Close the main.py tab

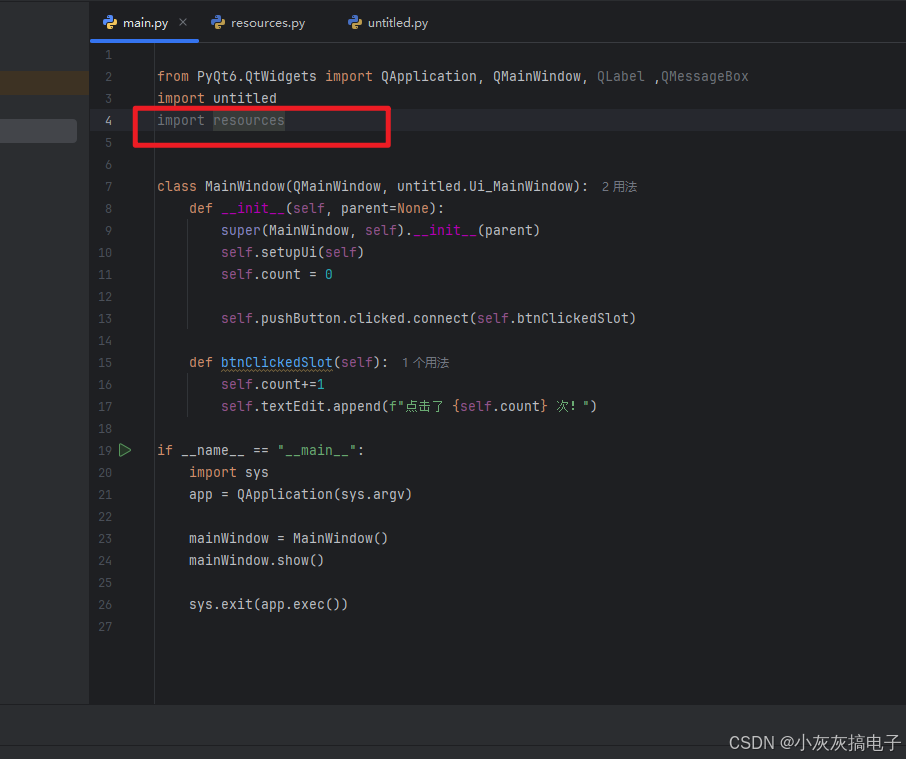click(x=182, y=22)
